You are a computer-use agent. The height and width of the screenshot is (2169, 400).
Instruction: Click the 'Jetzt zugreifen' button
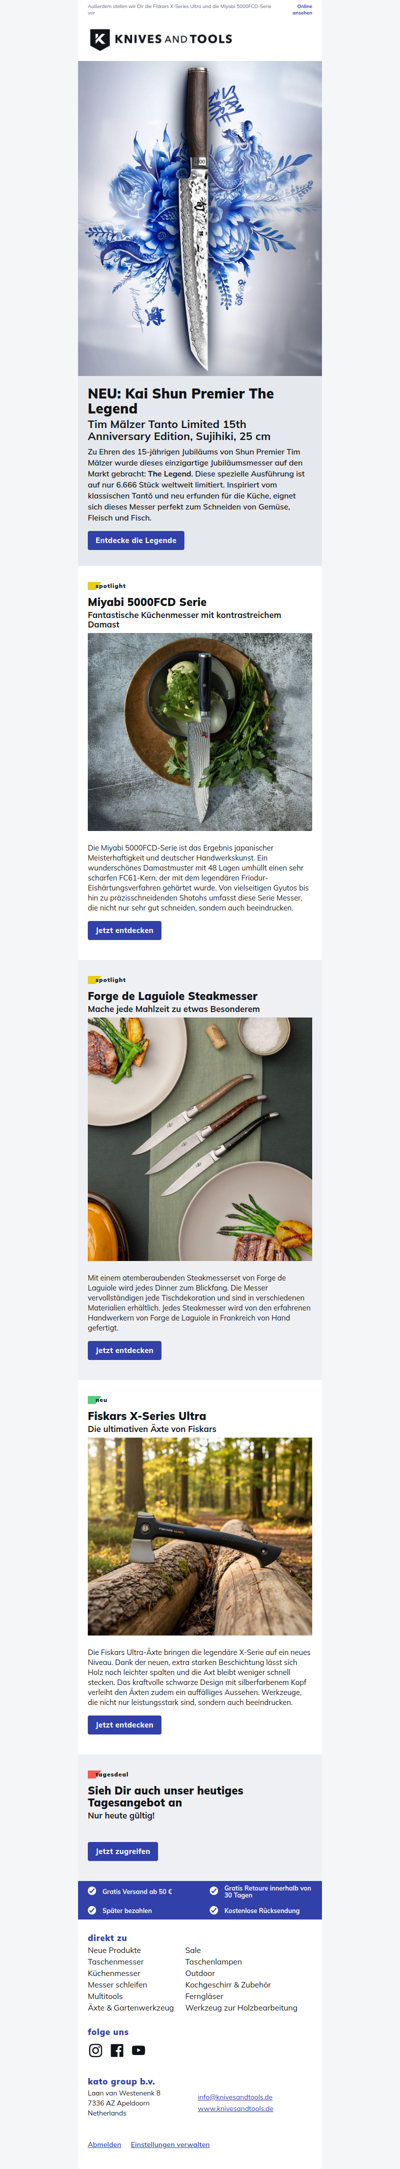(x=123, y=1852)
